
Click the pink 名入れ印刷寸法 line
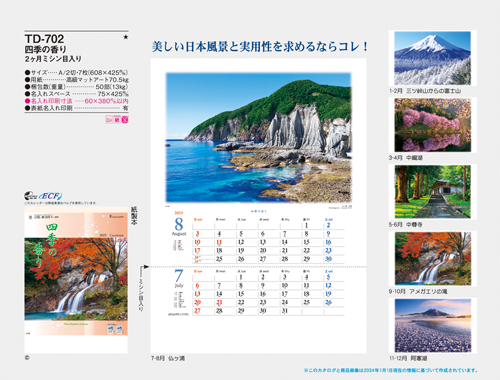tap(76, 101)
